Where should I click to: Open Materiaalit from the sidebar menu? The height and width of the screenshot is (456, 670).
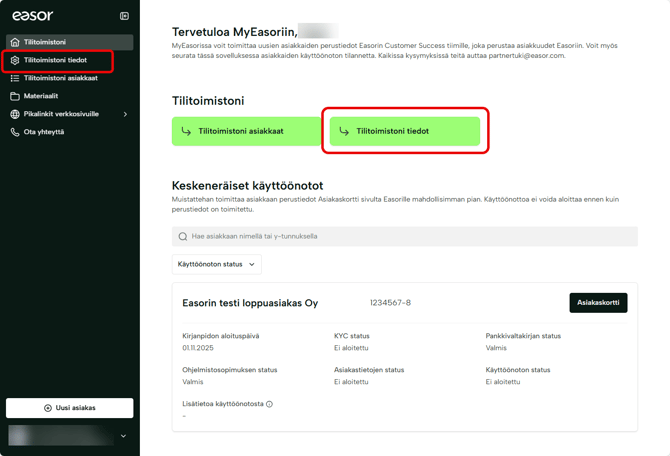[x=41, y=96]
